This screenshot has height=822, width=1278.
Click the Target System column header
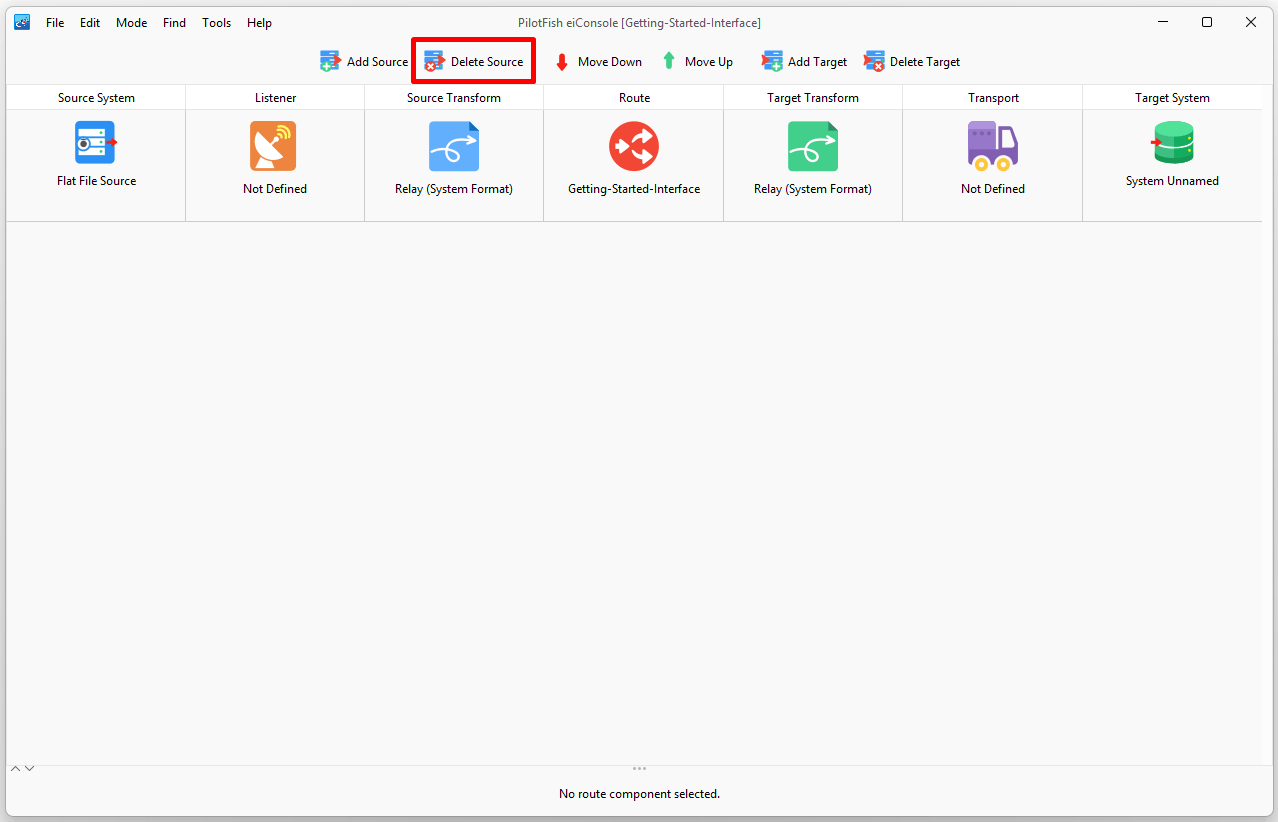coord(1172,98)
